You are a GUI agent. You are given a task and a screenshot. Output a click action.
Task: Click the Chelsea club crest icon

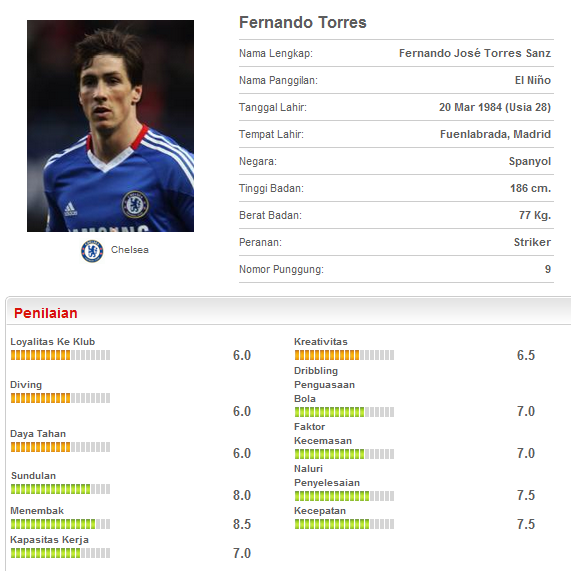[x=92, y=251]
